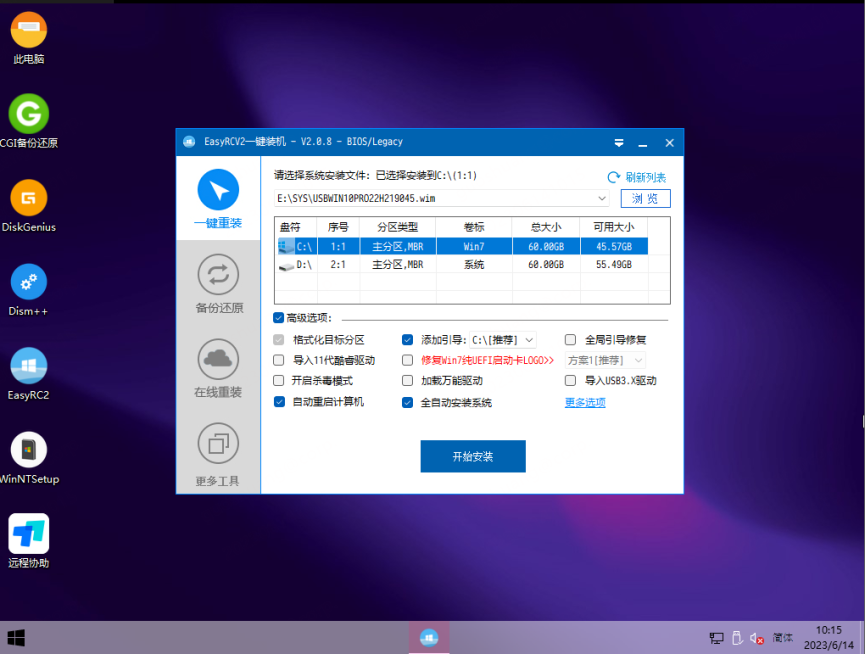
Task: Sort by 分区类型 column header
Action: click(x=397, y=227)
